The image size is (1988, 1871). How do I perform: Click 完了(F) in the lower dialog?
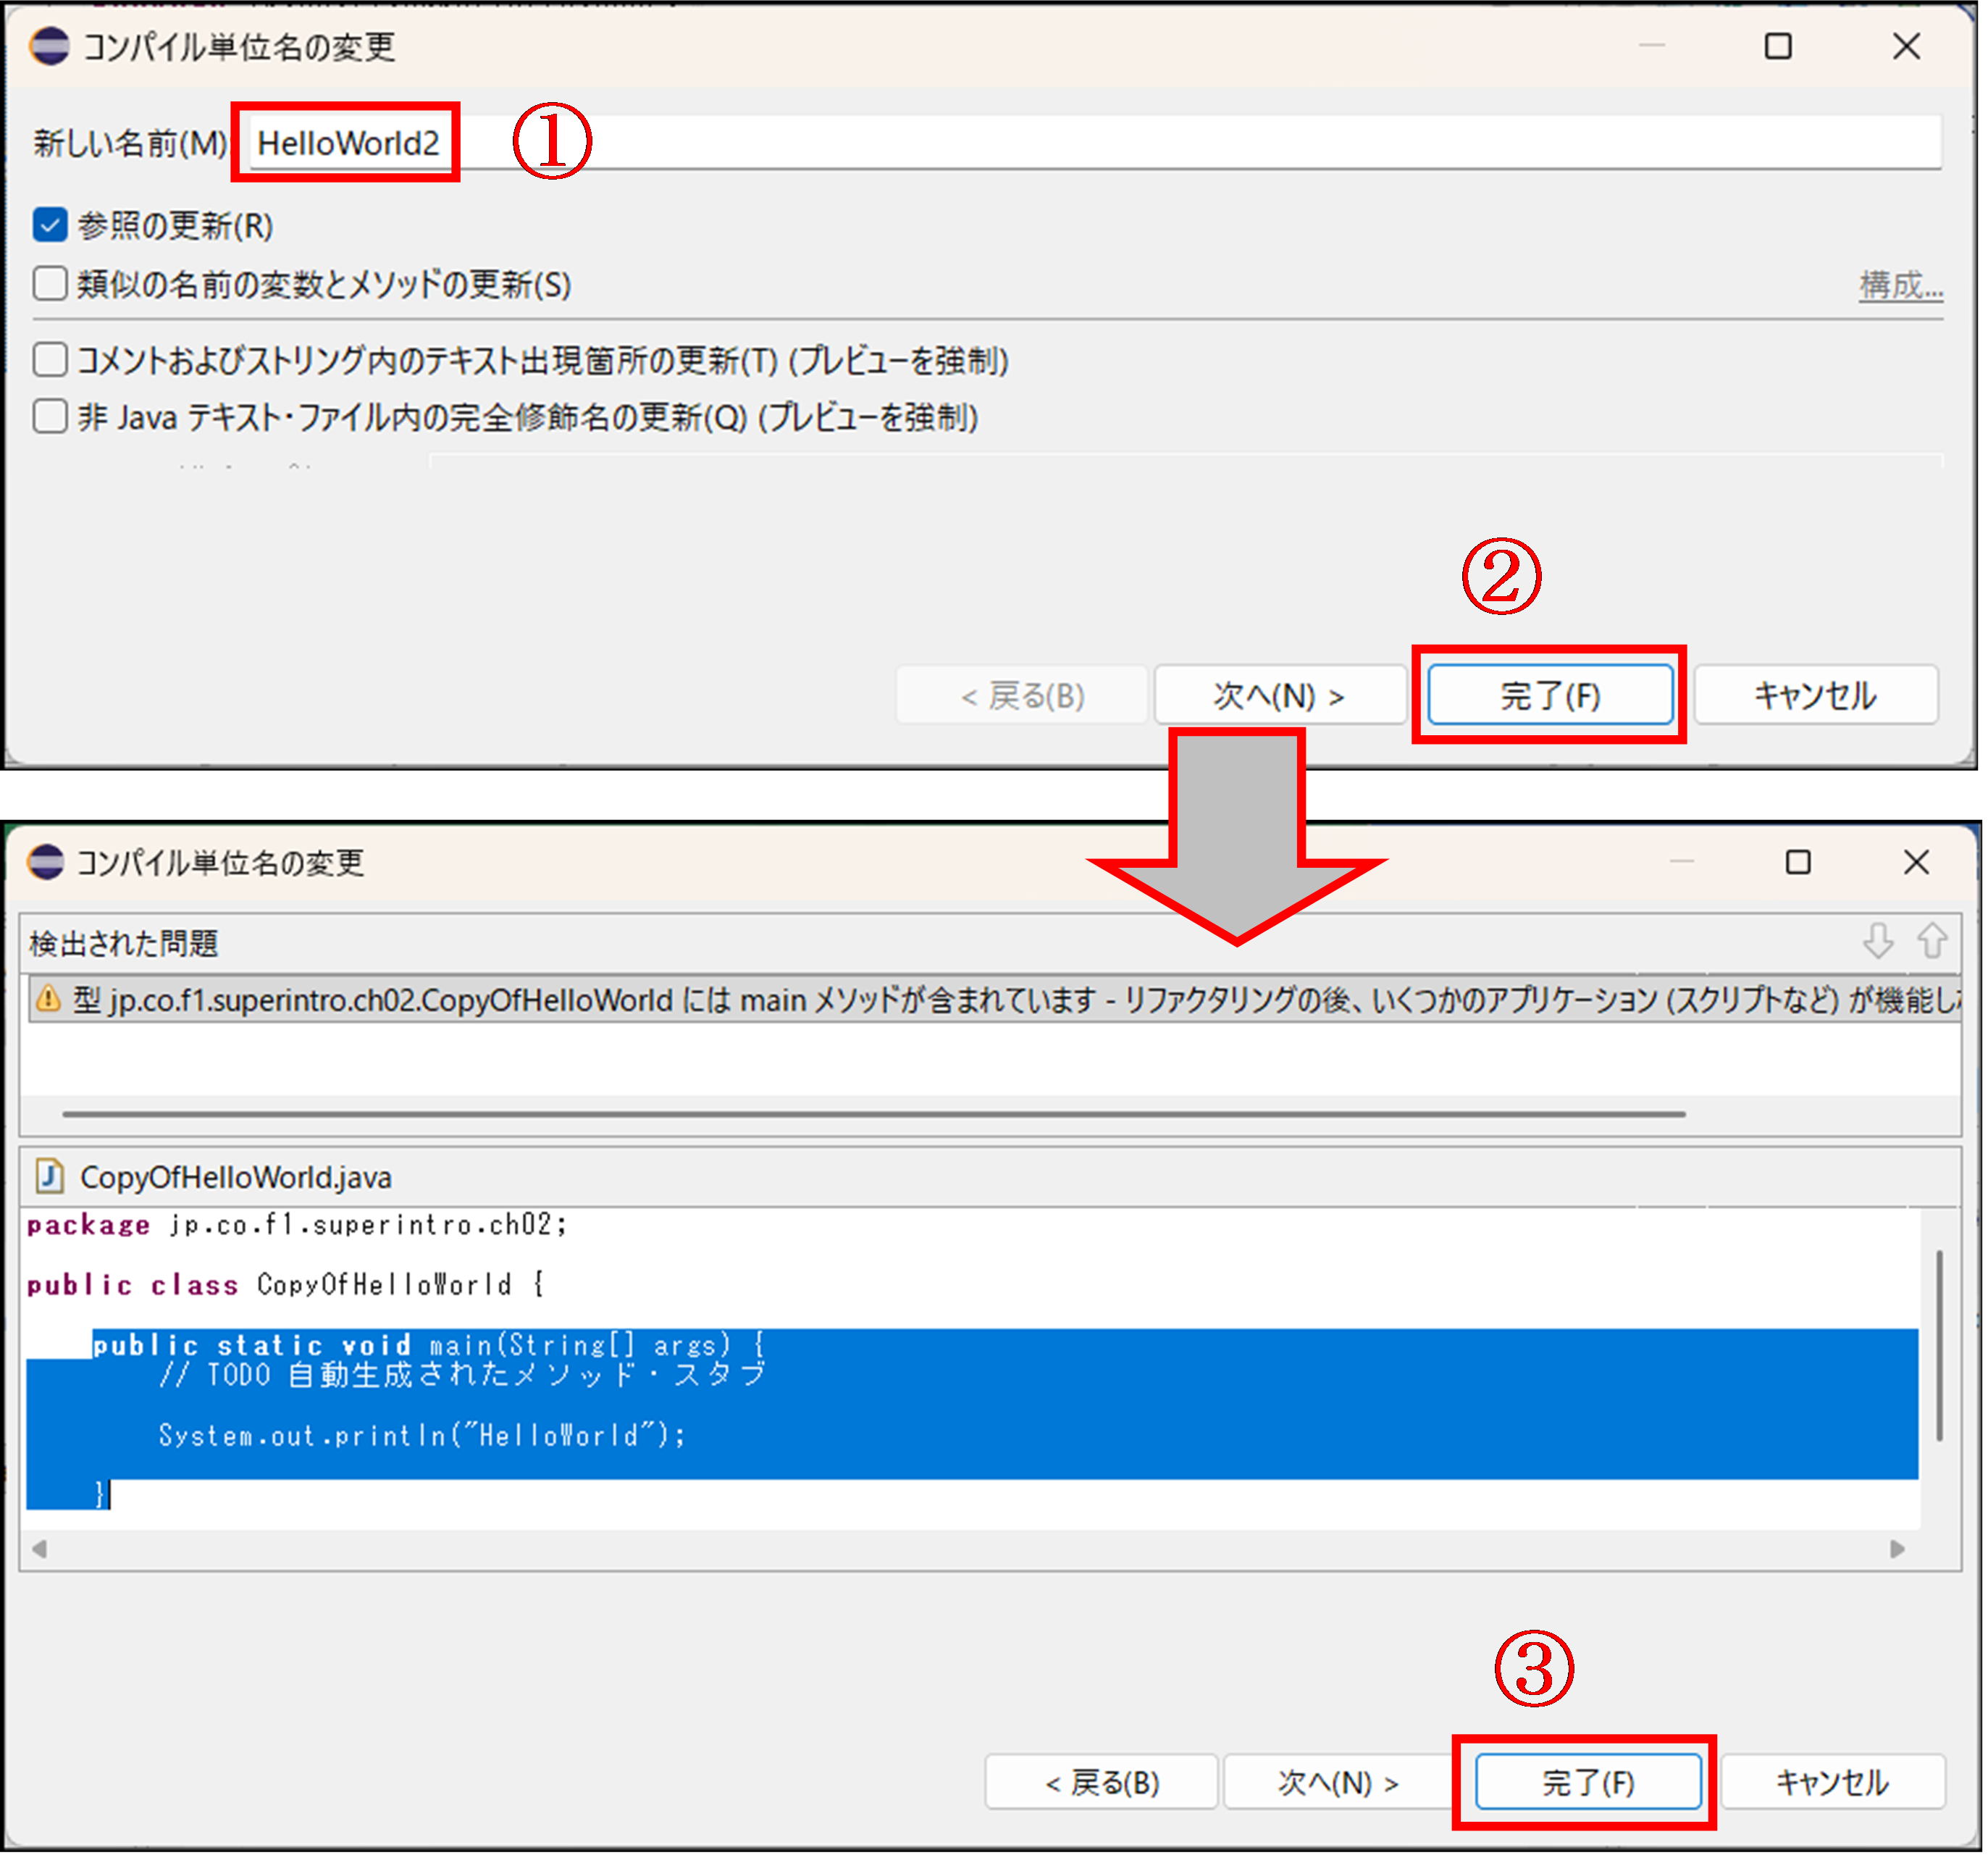(x=1587, y=1782)
